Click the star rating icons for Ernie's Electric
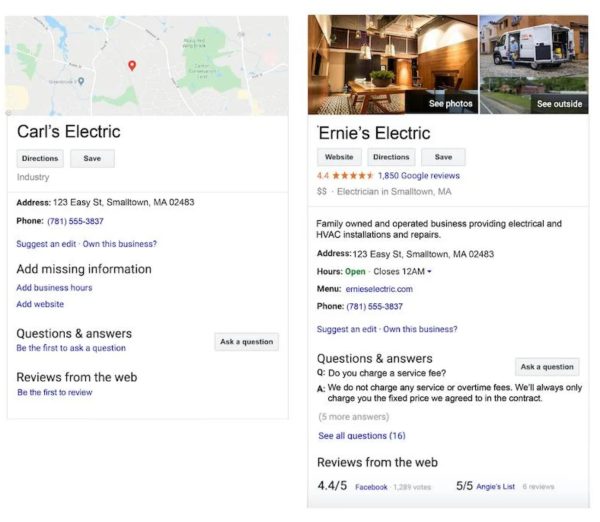The height and width of the screenshot is (522, 600). pyautogui.click(x=353, y=175)
